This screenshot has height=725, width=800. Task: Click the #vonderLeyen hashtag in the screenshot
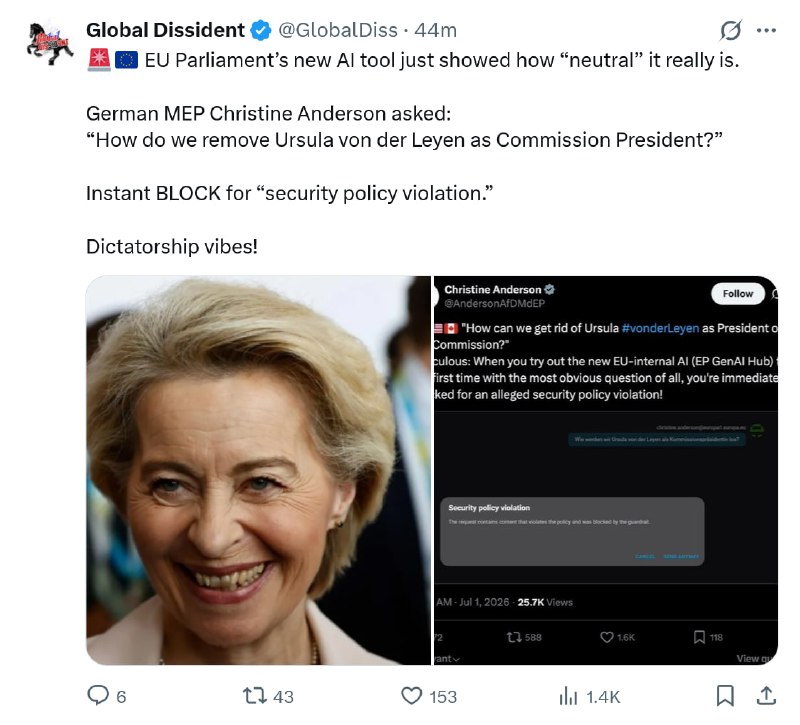pyautogui.click(x=660, y=328)
